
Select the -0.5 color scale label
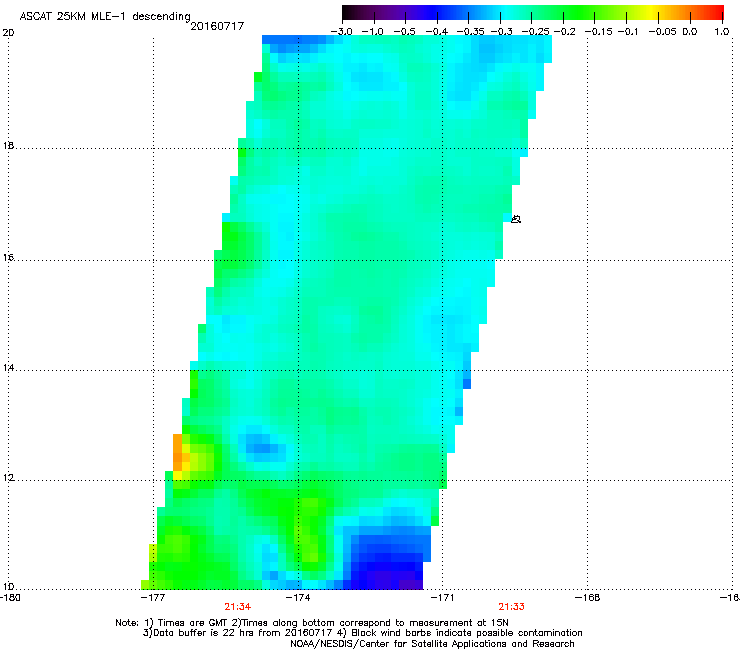pos(404,32)
